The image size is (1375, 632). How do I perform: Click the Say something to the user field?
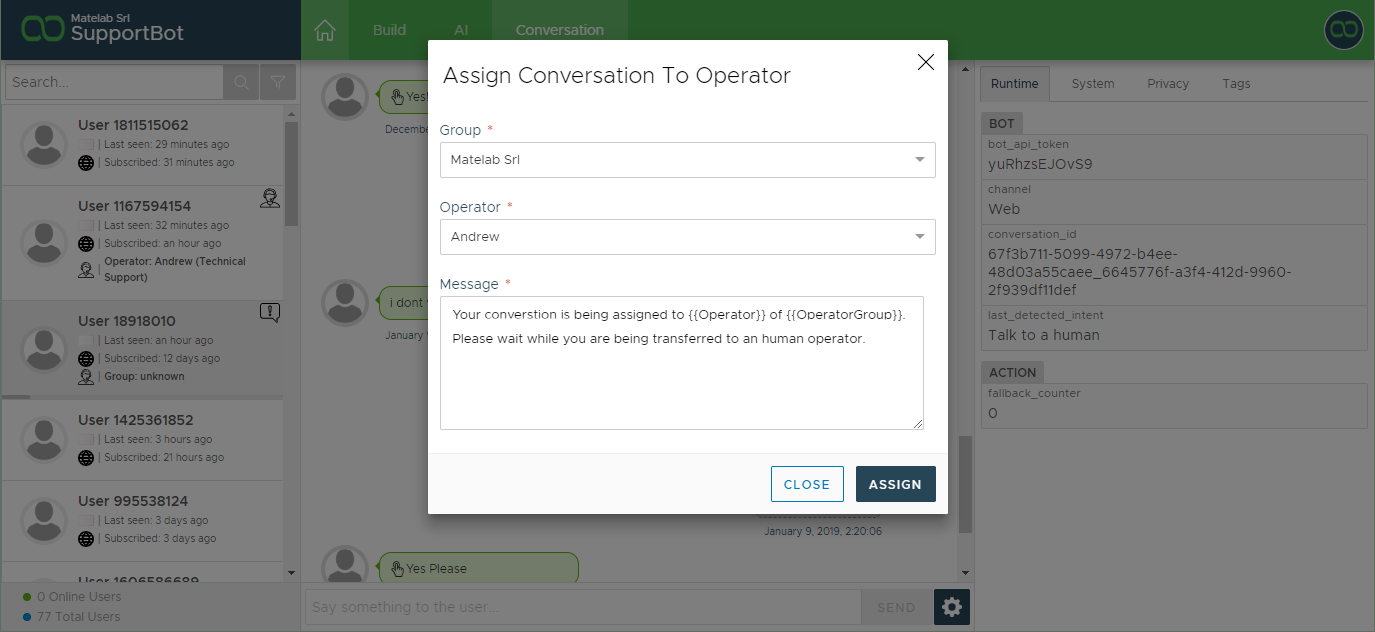click(583, 607)
